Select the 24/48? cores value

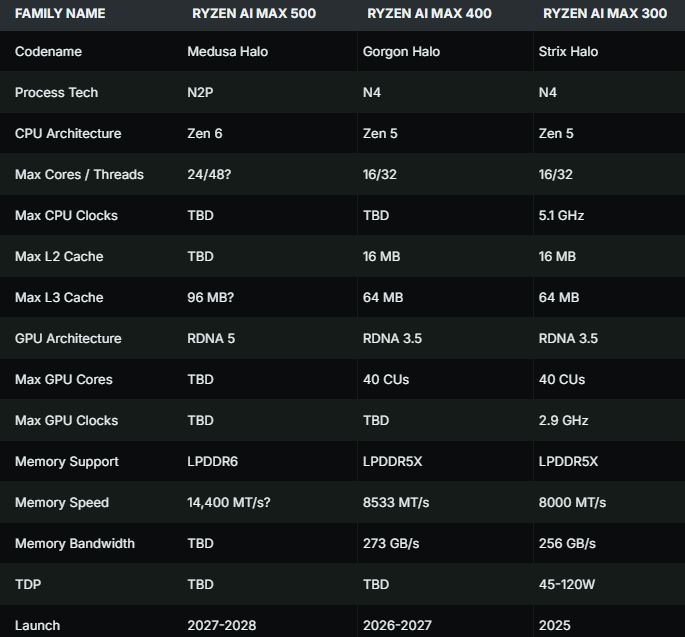click(x=209, y=174)
